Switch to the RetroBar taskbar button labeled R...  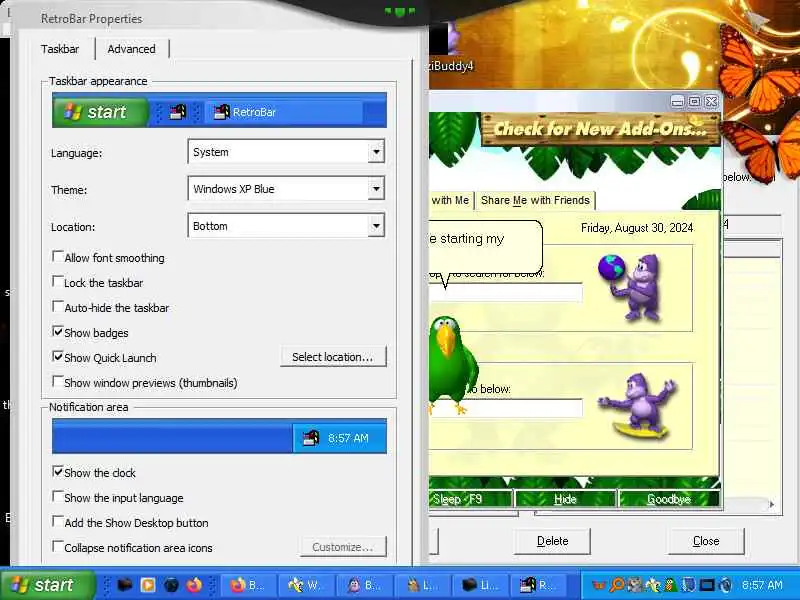[x=540, y=585]
